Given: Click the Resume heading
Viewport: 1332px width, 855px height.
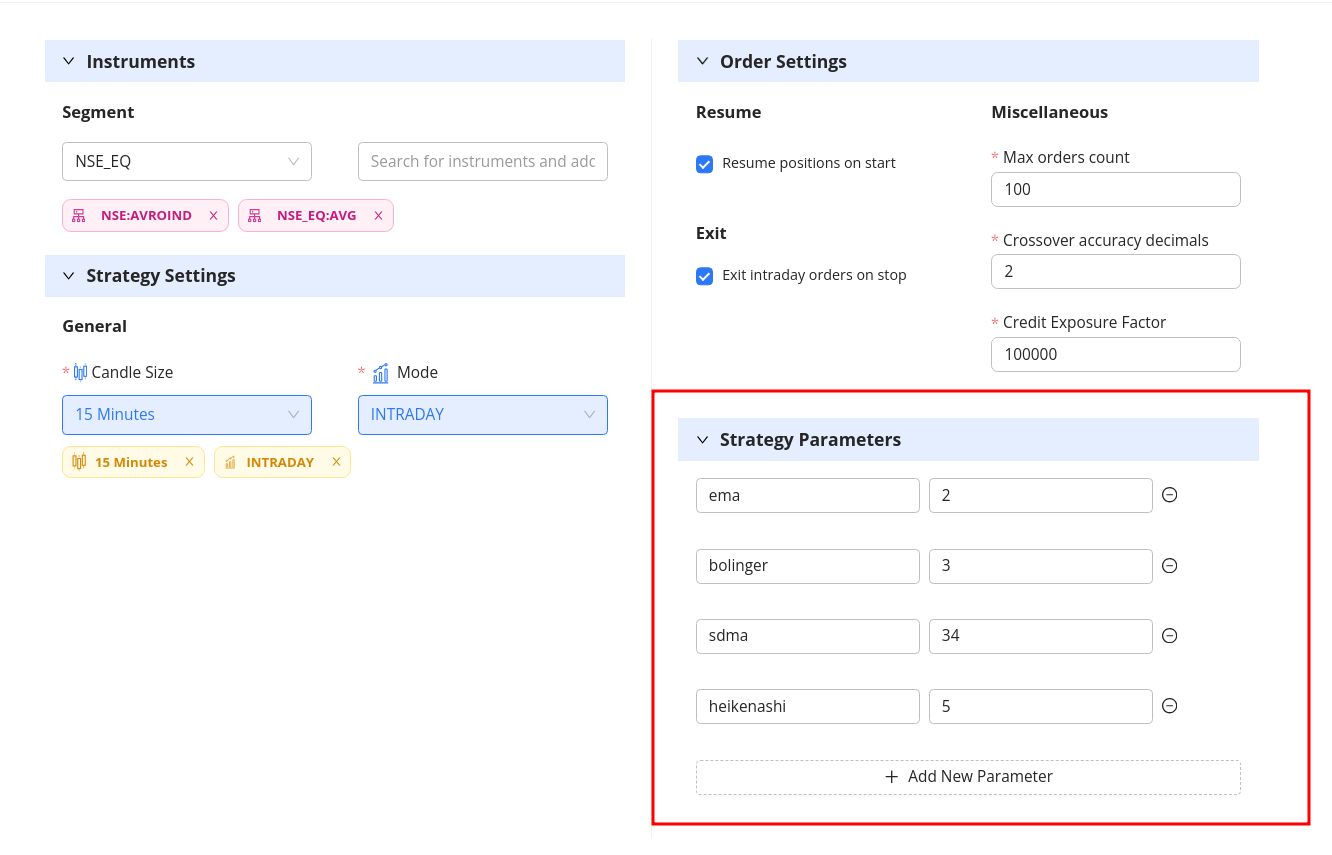Looking at the screenshot, I should click(728, 112).
